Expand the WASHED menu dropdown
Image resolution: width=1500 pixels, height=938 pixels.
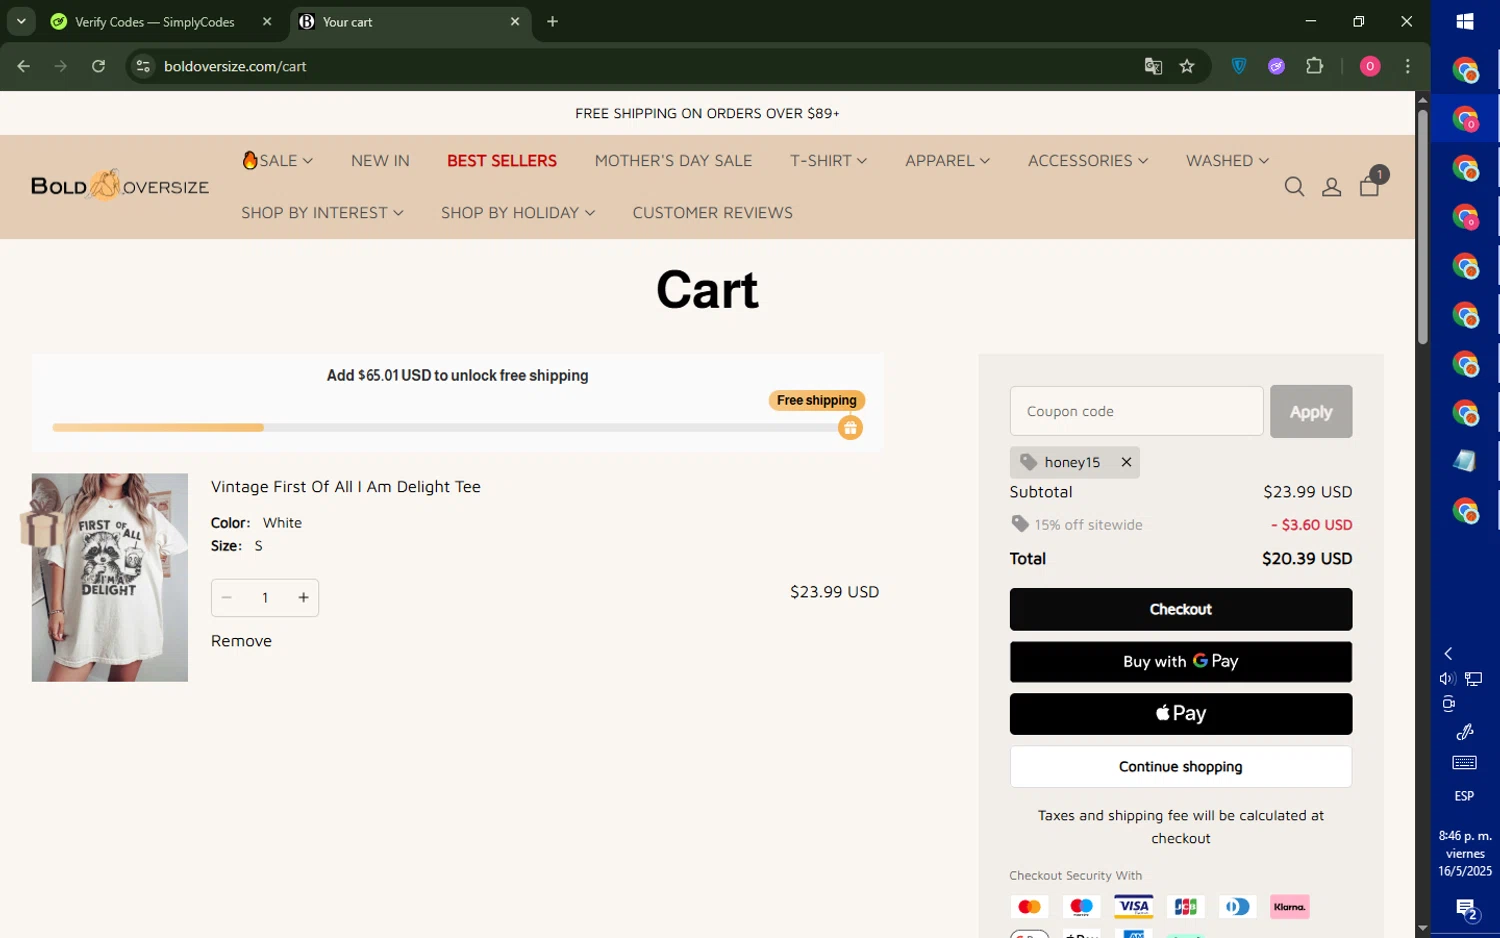pos(1227,160)
